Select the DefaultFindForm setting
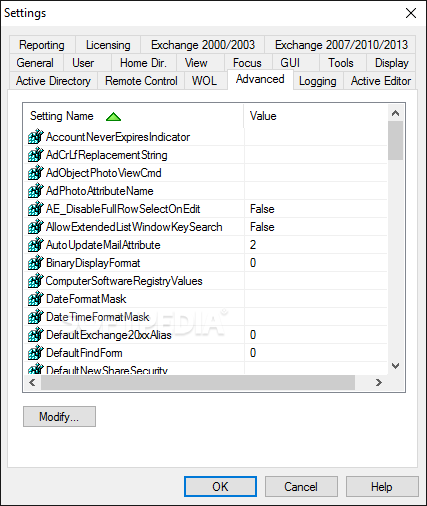Image resolution: width=427 pixels, height=506 pixels. (x=206, y=353)
